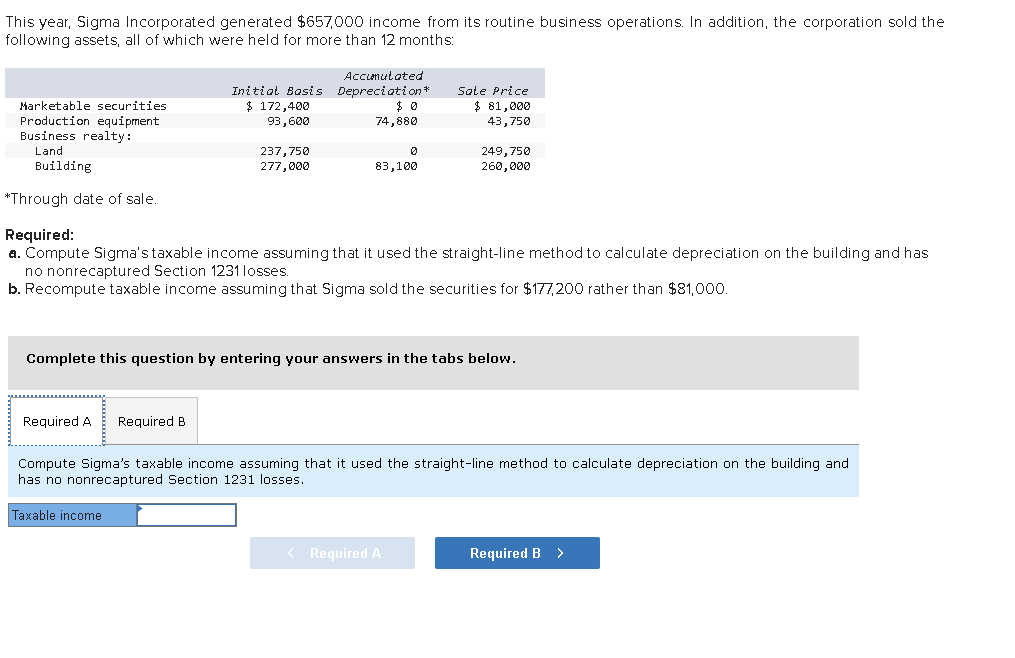Select the Production equipment row
1015x658 pixels.
pos(82,120)
